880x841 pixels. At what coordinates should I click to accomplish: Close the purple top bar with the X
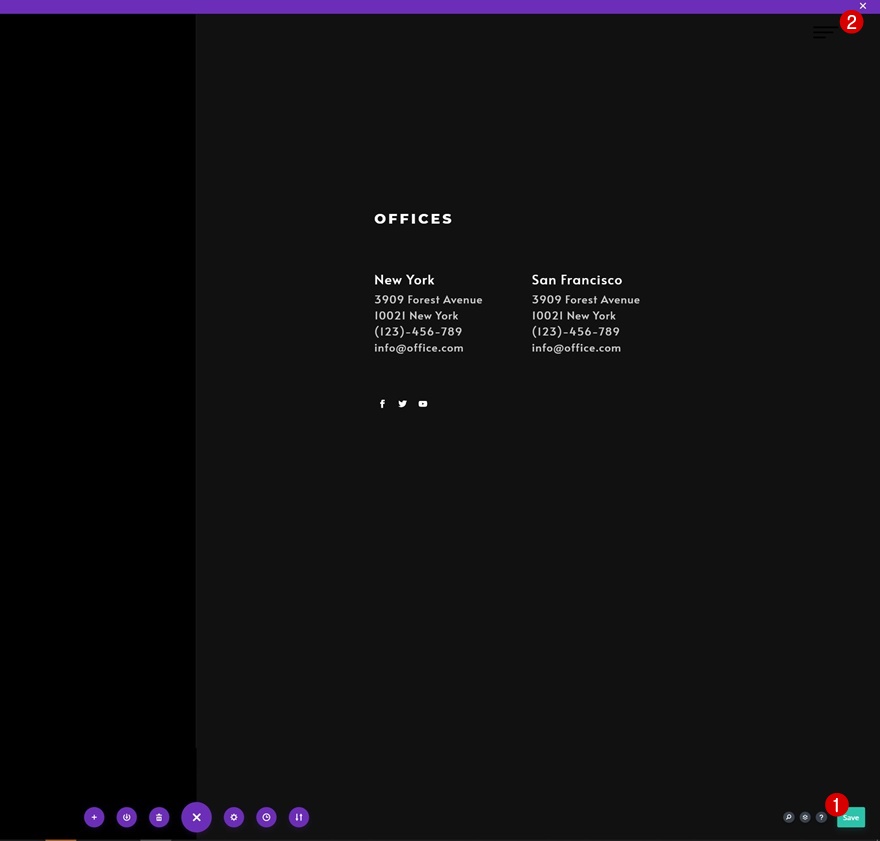click(863, 6)
